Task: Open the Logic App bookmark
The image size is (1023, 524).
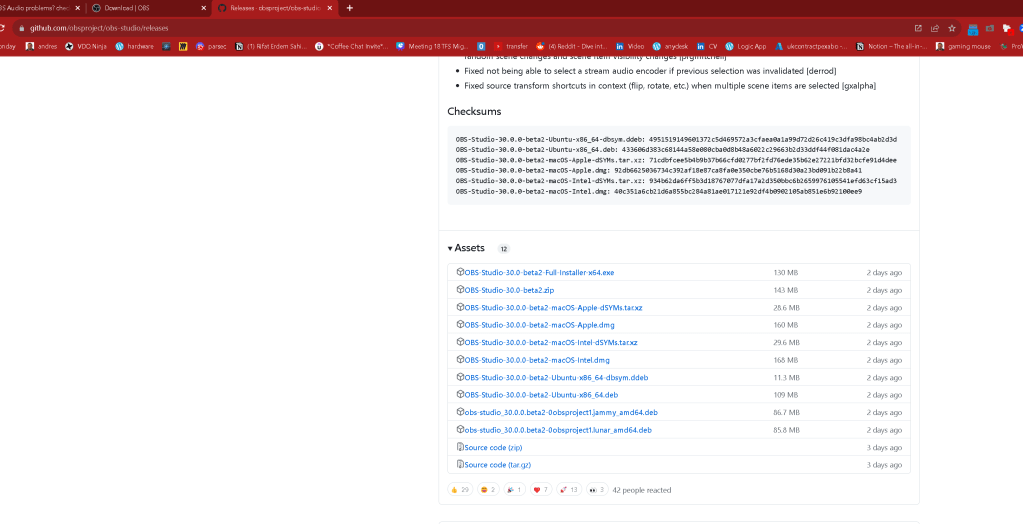Action: (746, 46)
